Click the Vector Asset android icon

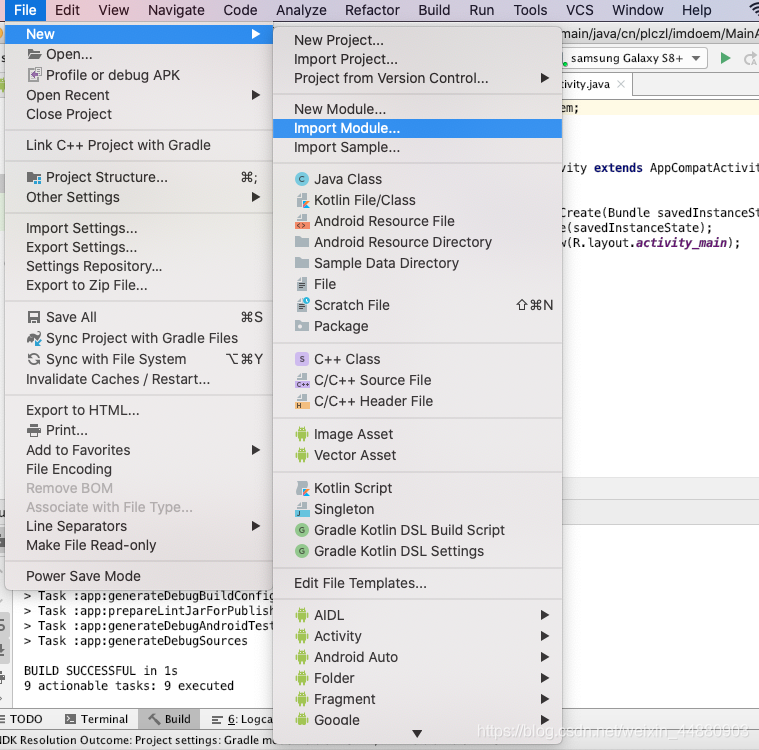coord(302,455)
